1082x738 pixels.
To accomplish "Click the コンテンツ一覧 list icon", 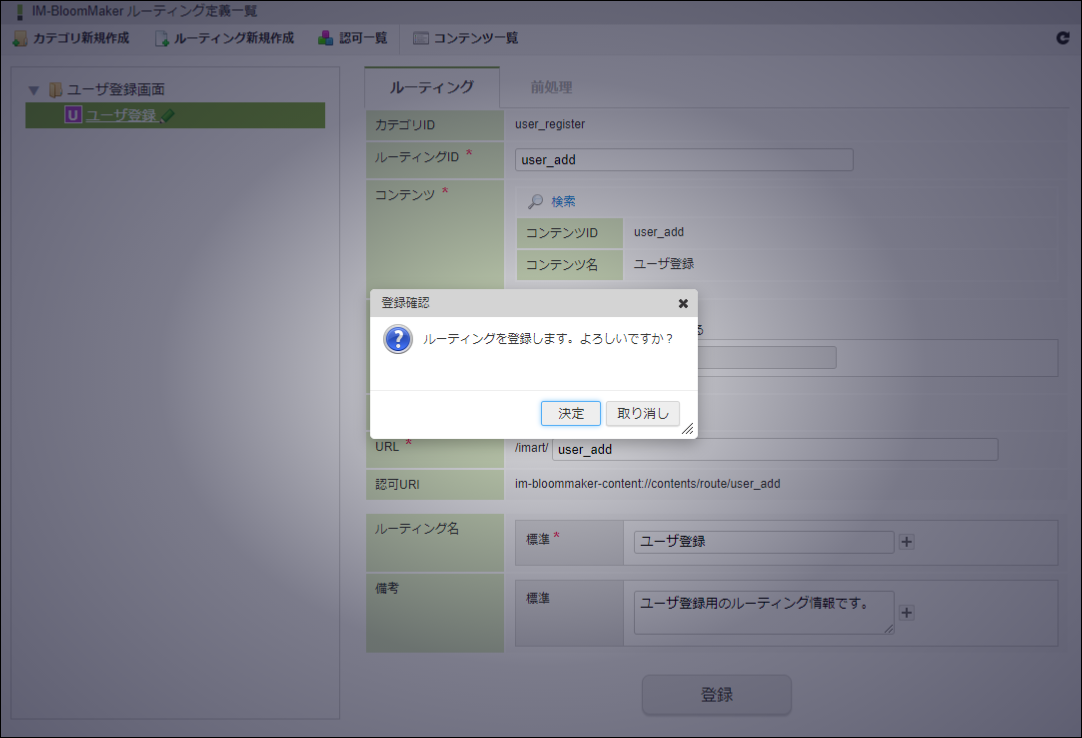I will tap(420, 38).
